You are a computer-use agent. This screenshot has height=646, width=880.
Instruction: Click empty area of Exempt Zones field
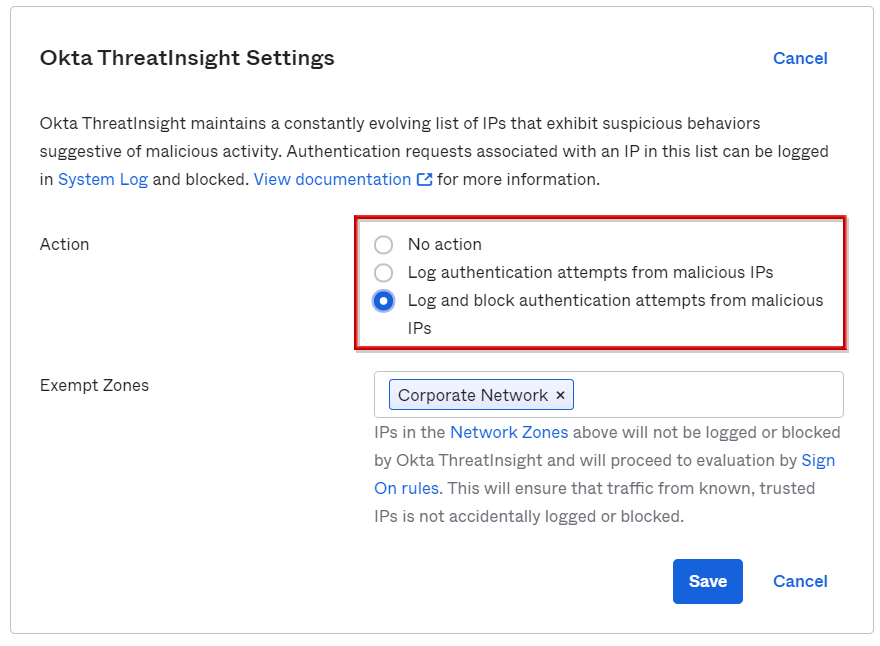click(710, 395)
